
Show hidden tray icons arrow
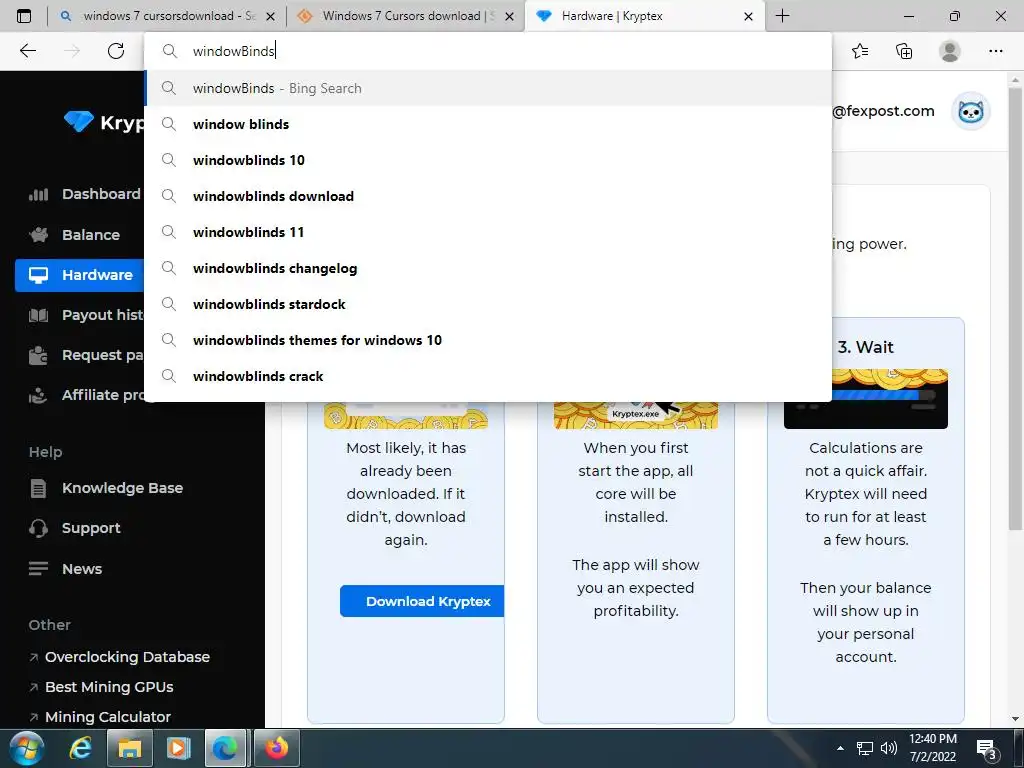click(x=840, y=748)
